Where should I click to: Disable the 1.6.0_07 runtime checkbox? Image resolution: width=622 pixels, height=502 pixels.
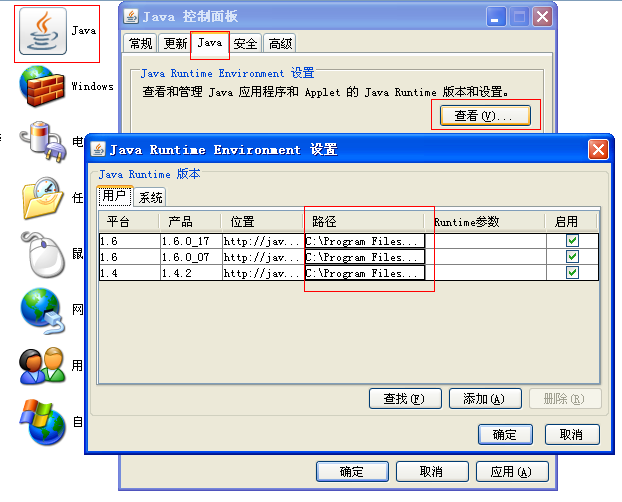click(572, 257)
